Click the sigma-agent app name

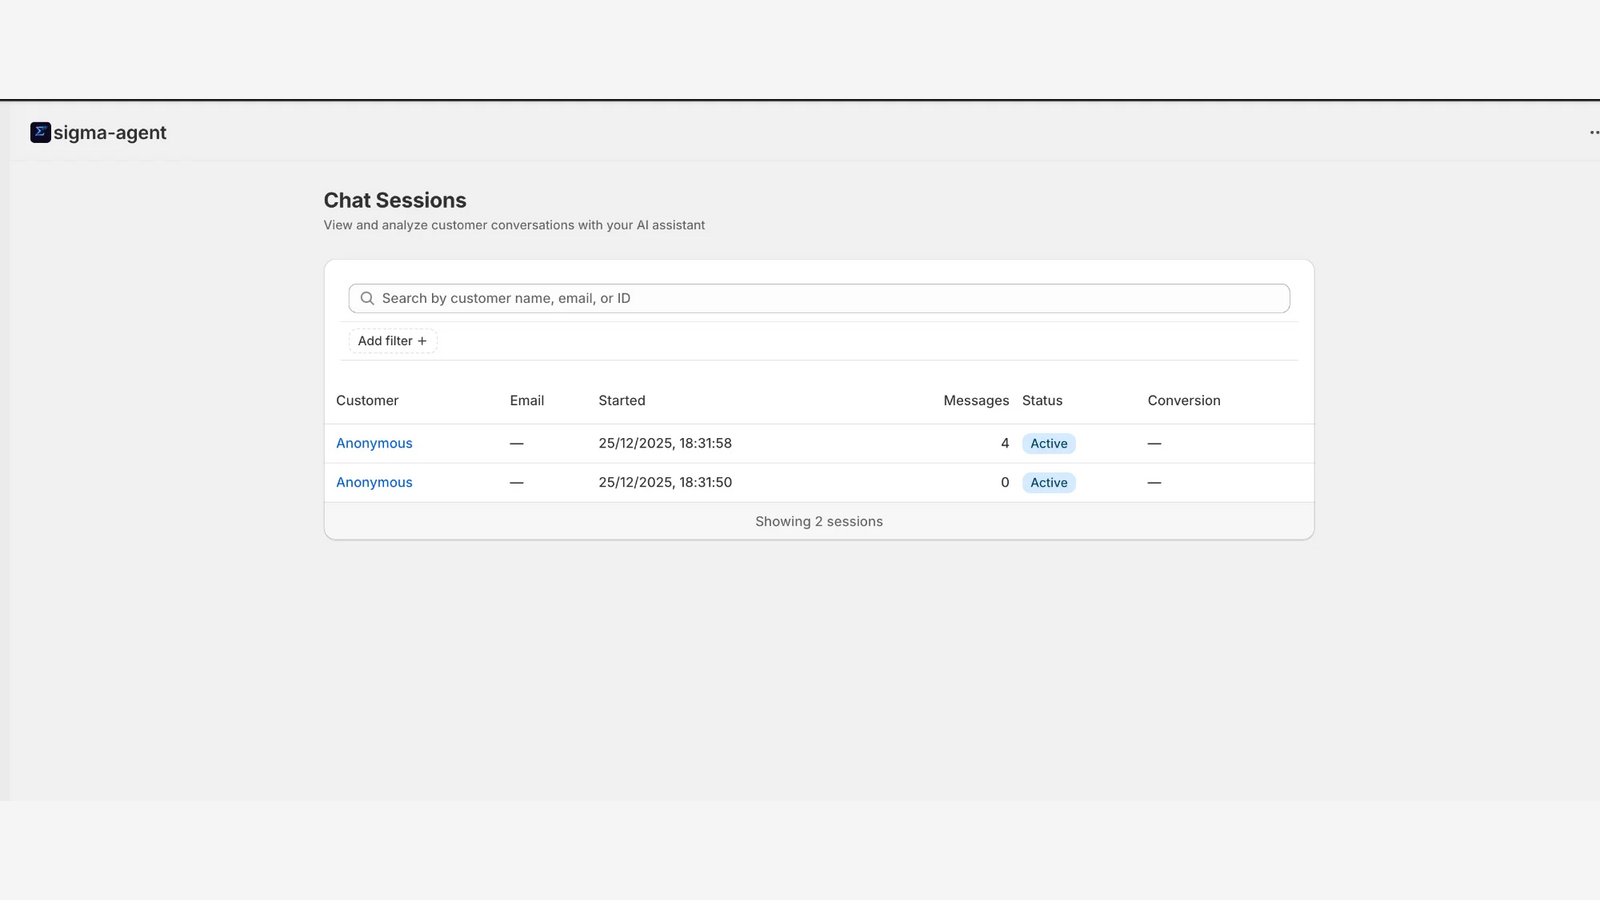(110, 131)
